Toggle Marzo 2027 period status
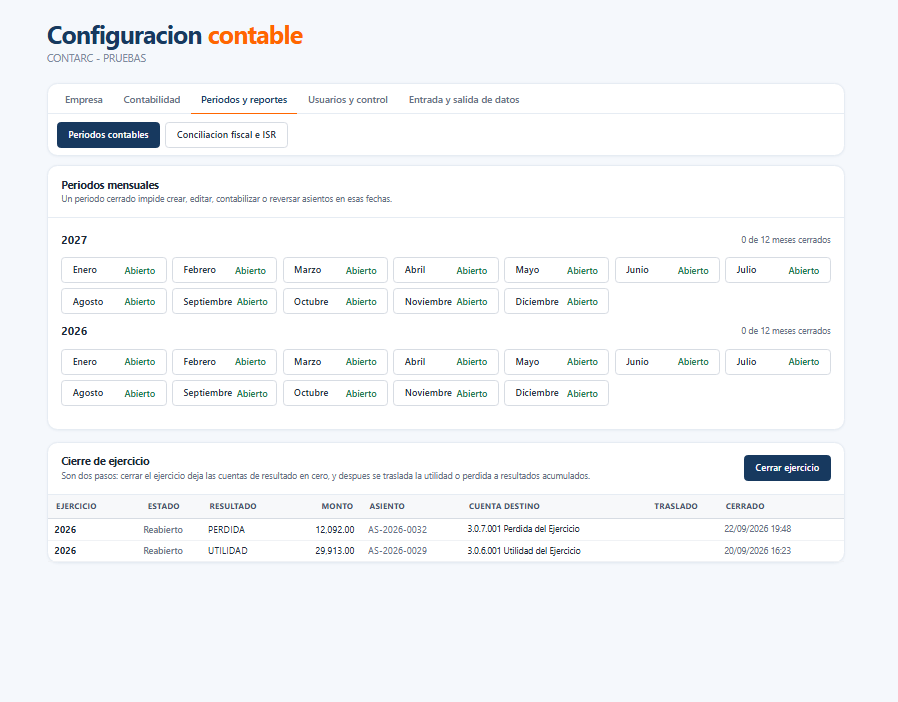898x702 pixels. coord(335,270)
